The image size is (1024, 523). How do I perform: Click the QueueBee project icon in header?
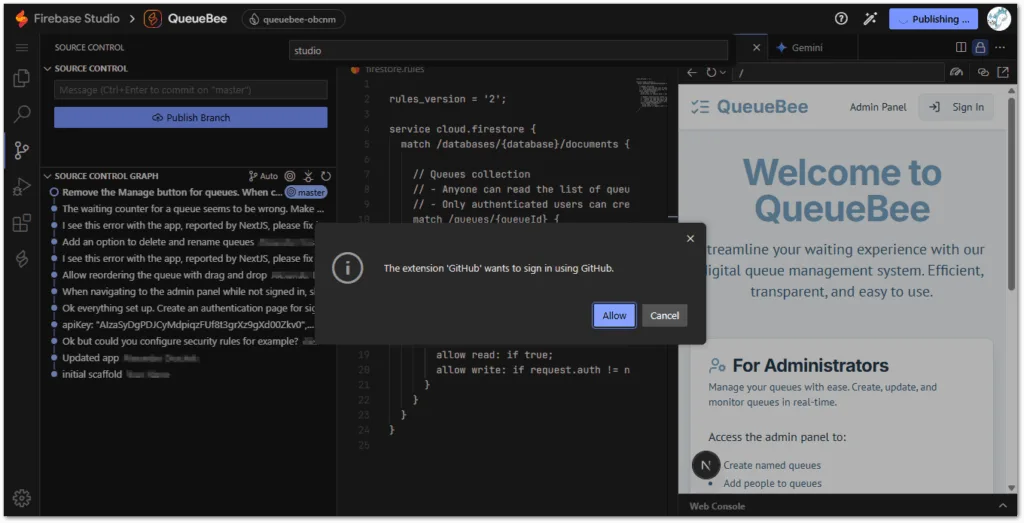click(x=152, y=19)
